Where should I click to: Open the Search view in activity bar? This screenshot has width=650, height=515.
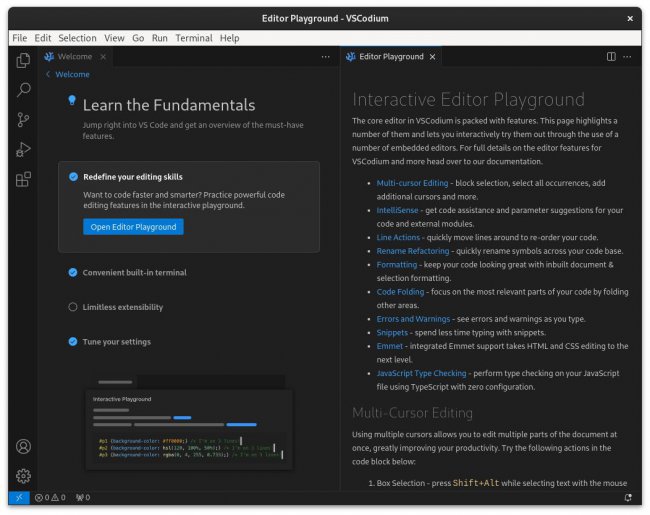(23, 90)
